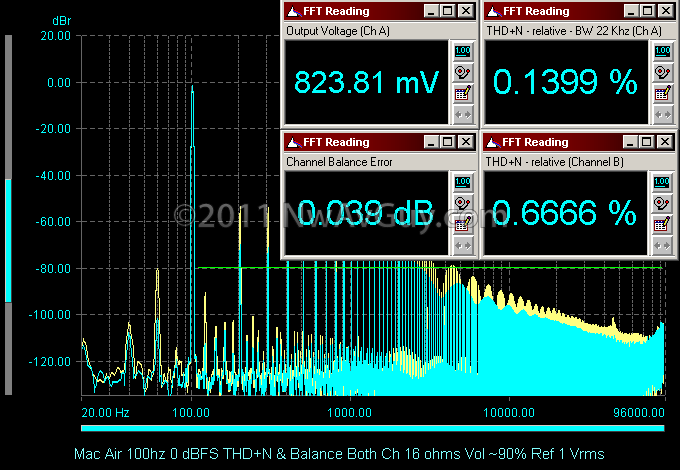Click the double-arrow icon in Channel Balance Error window

pyautogui.click(x=463, y=246)
